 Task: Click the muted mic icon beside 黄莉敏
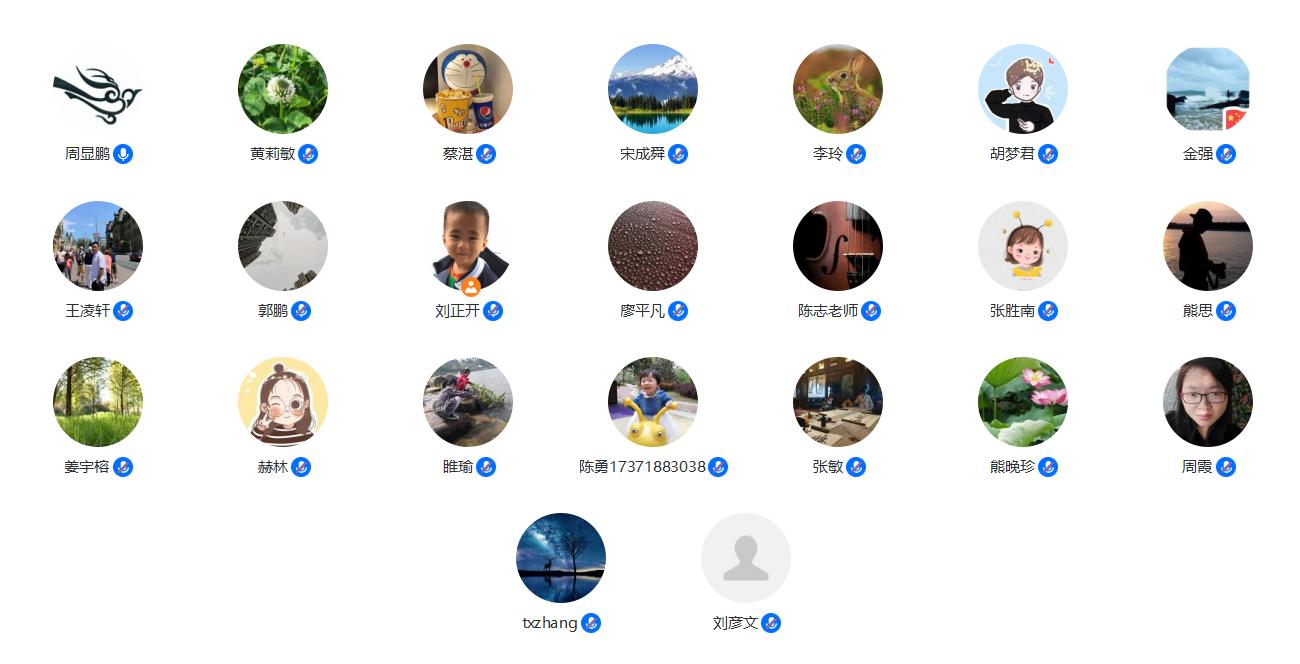[x=308, y=154]
